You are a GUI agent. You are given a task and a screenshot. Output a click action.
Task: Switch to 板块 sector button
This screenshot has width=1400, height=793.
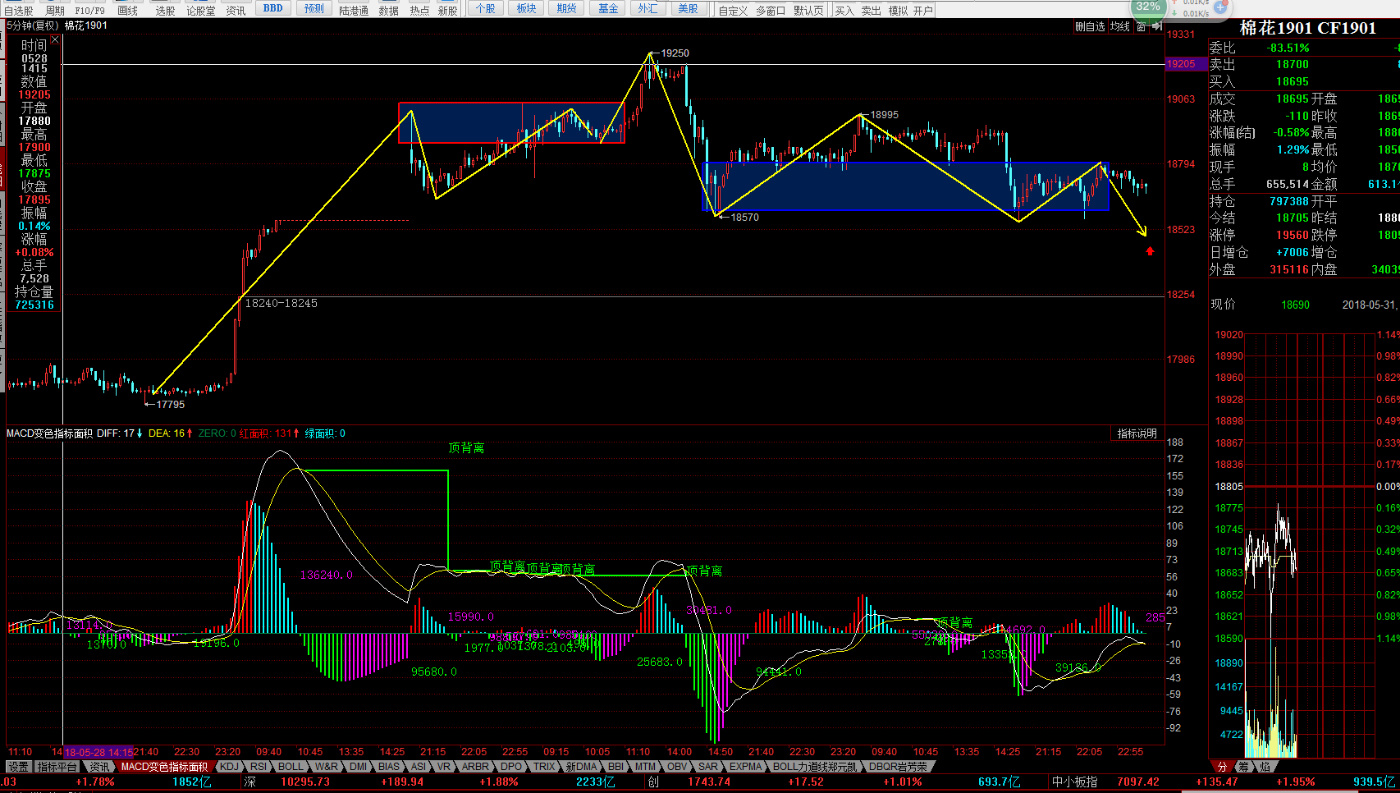(526, 9)
